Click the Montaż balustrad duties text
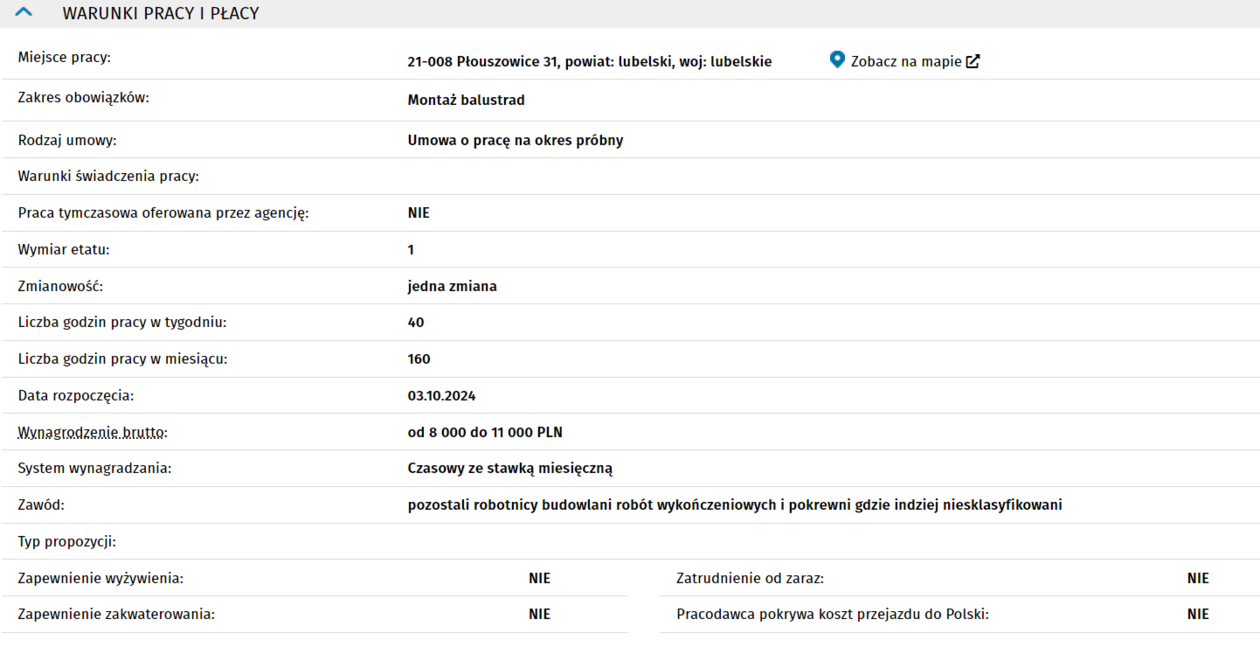The width and height of the screenshot is (1260, 661). click(466, 100)
